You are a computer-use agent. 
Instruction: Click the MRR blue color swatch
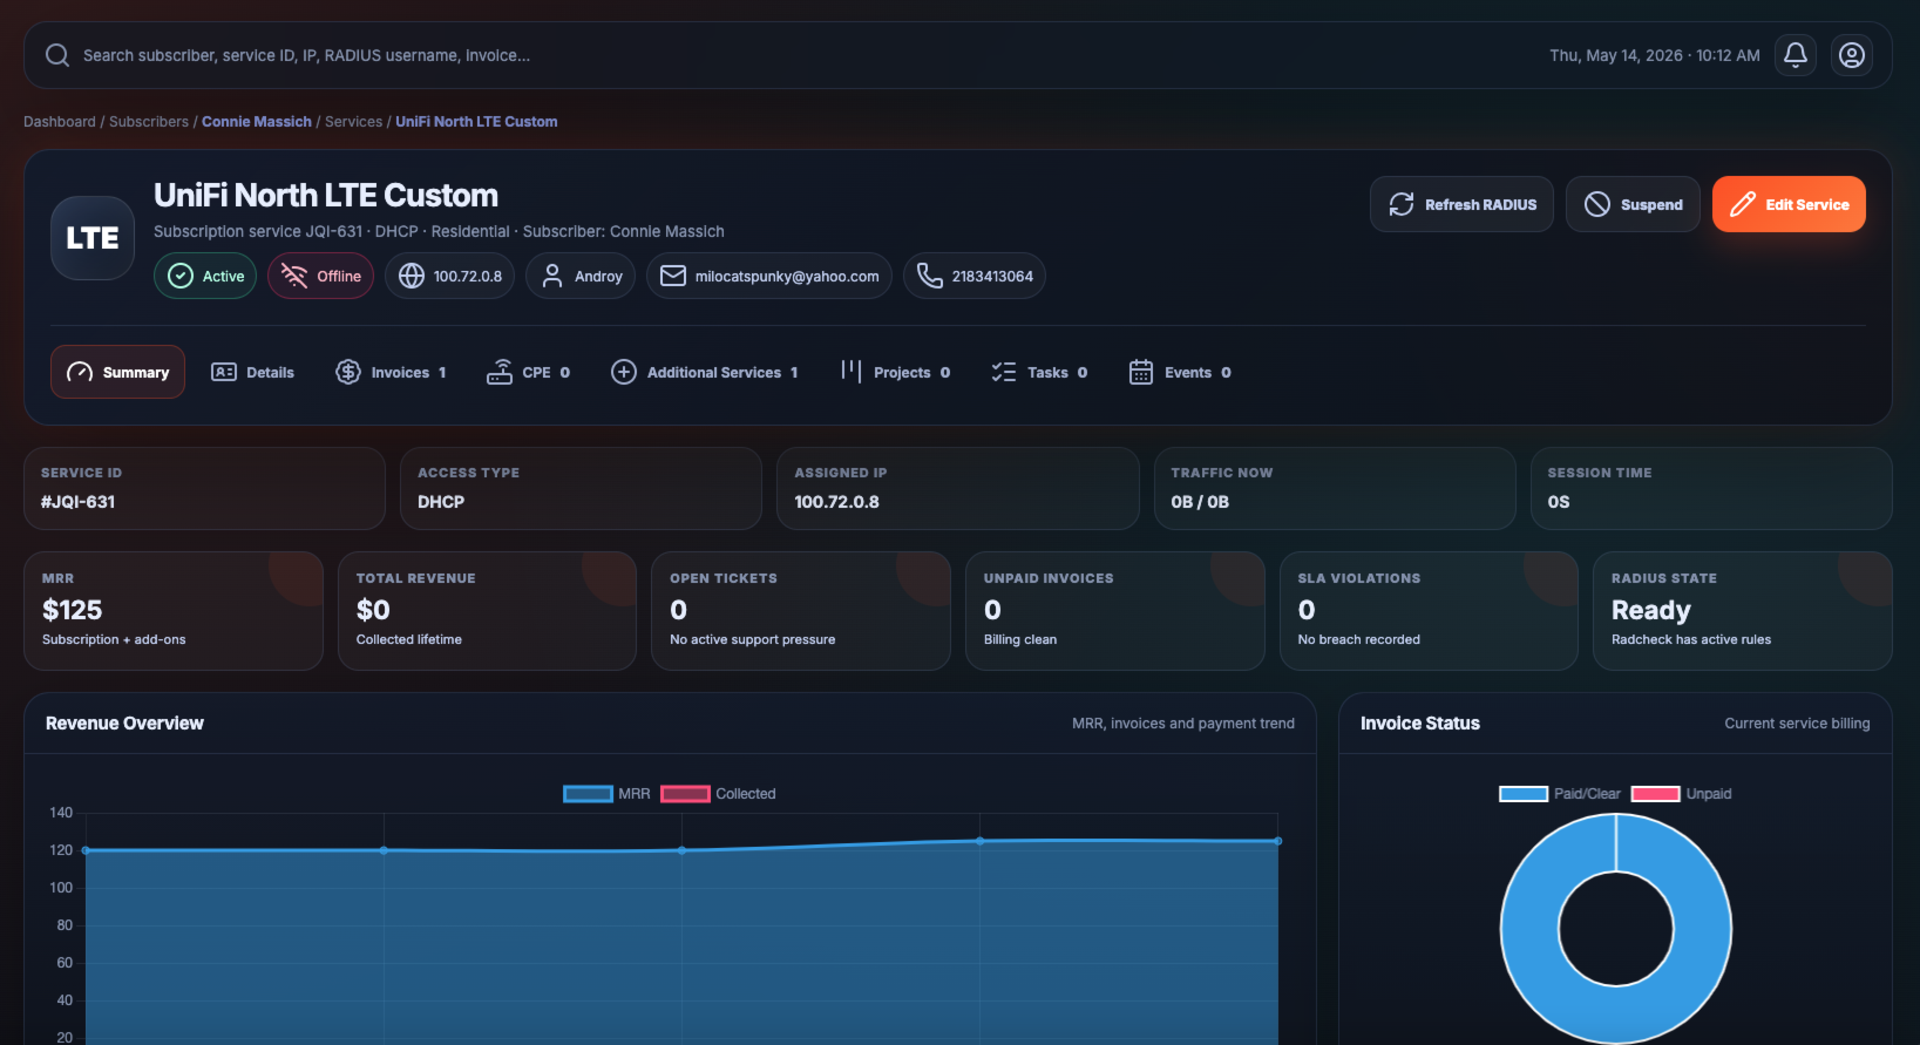click(588, 794)
